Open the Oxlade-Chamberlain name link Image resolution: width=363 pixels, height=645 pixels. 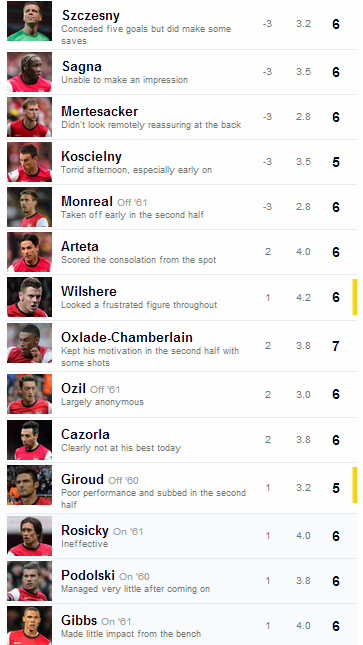[x=127, y=337]
